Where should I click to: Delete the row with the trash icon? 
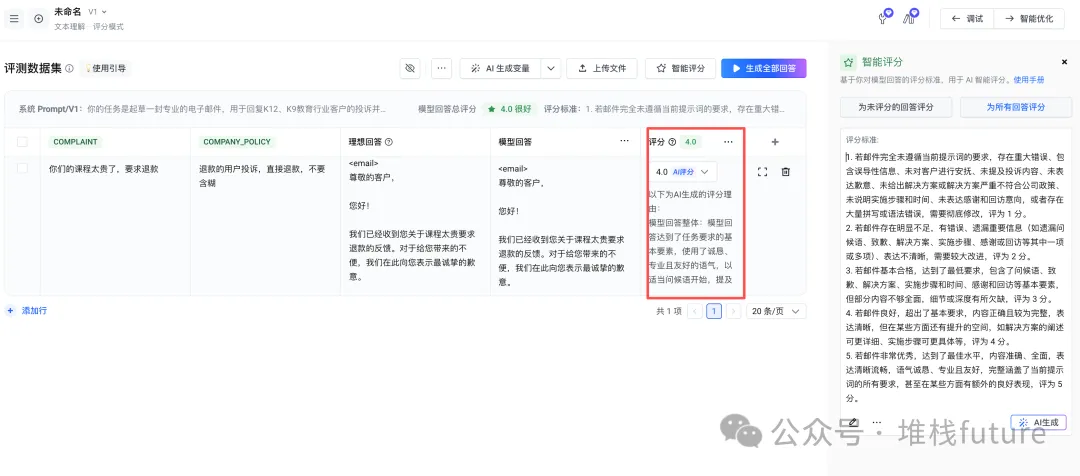[x=785, y=172]
